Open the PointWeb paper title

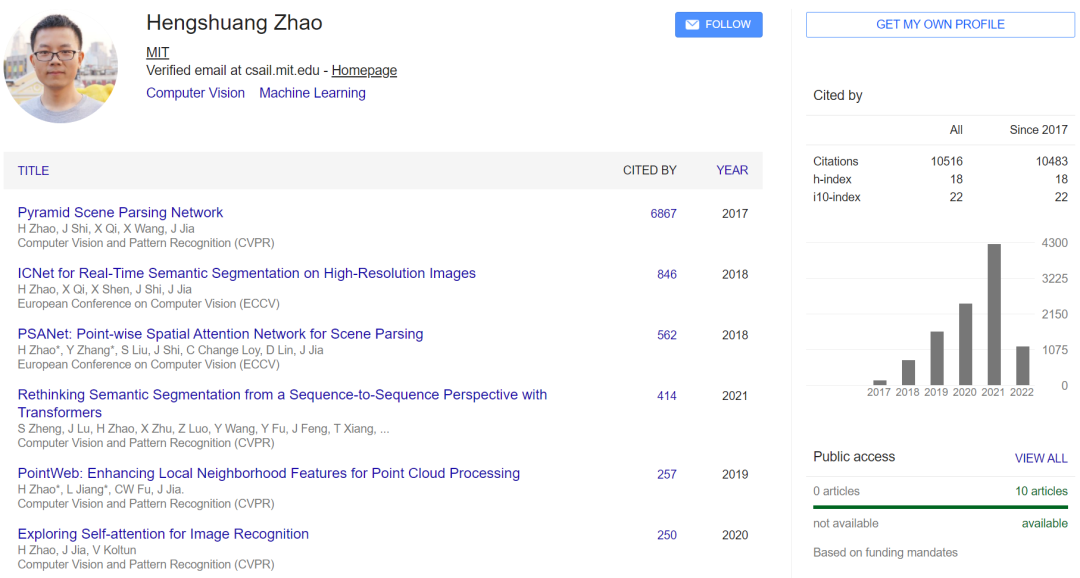pos(268,473)
